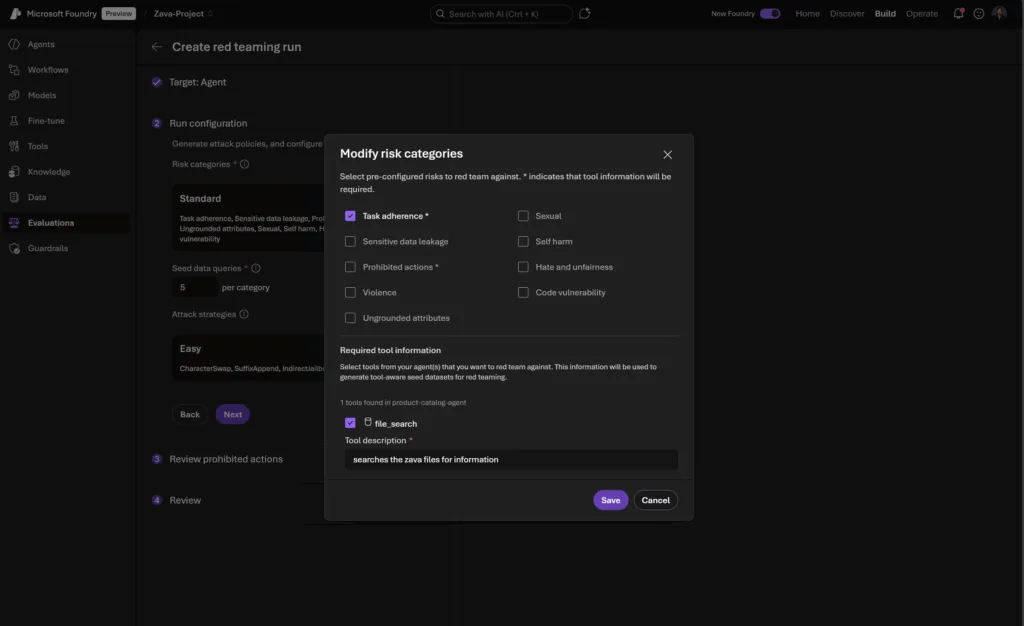Switch to the Discover tab
Image resolution: width=1024 pixels, height=626 pixels.
point(847,14)
